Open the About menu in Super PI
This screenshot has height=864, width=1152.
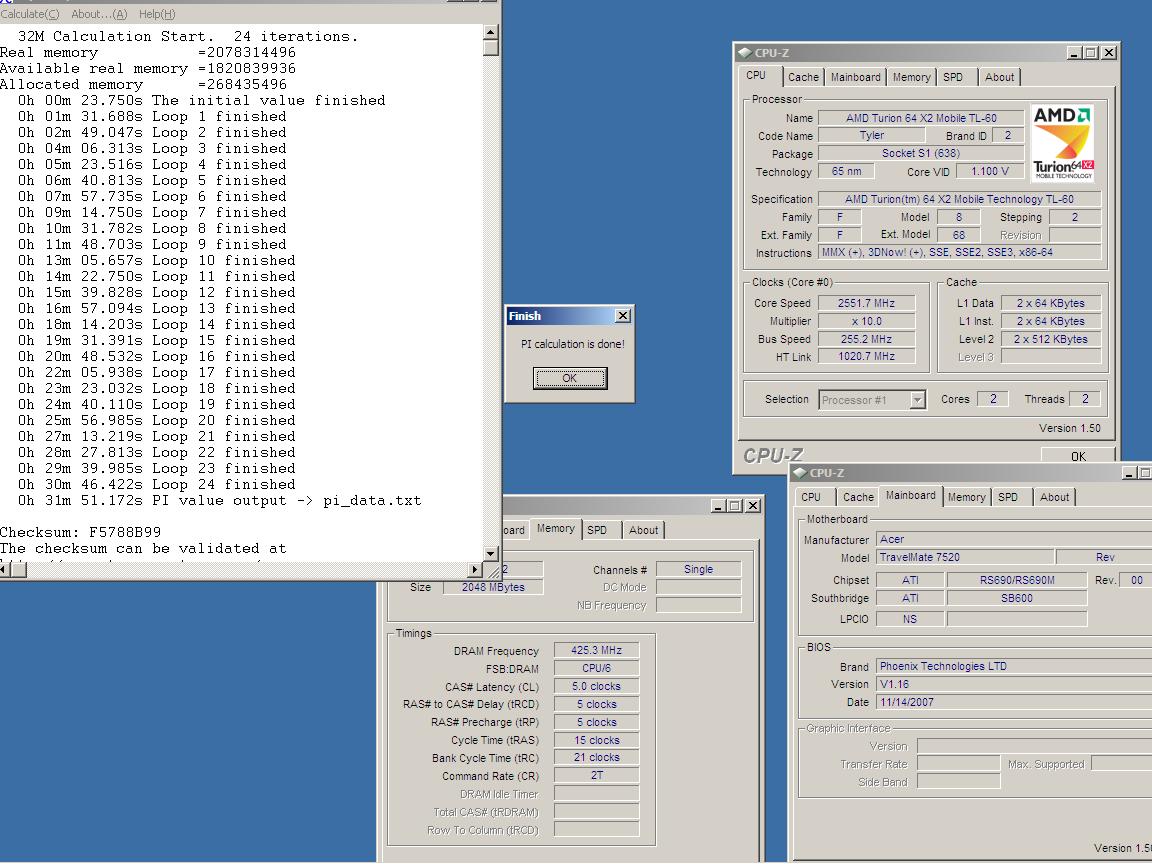pos(99,14)
